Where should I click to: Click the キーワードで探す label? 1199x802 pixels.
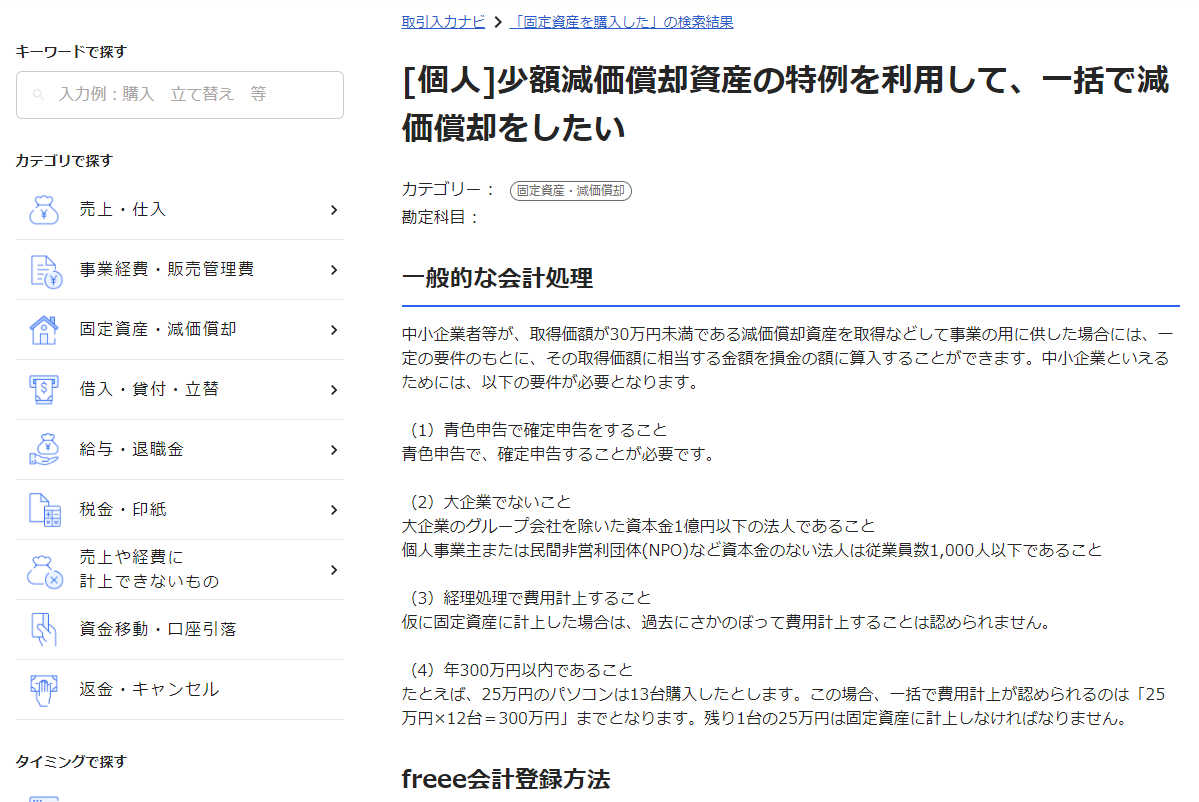[x=71, y=51]
